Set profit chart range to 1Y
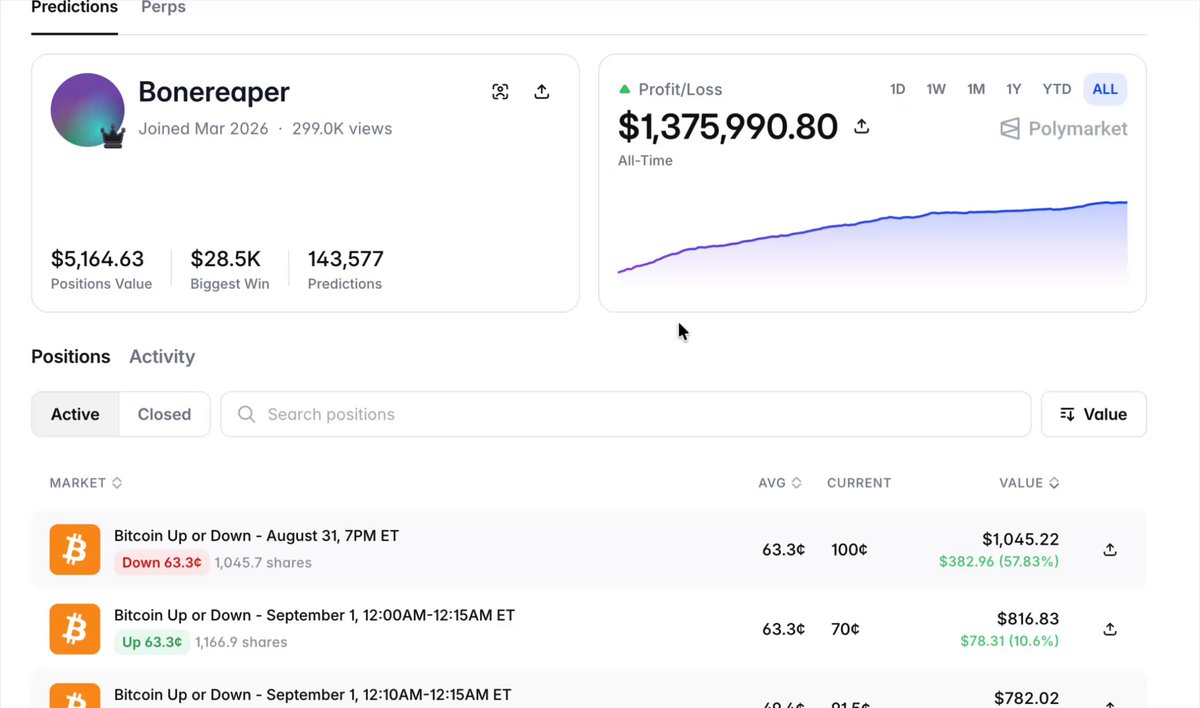The width and height of the screenshot is (1200, 708). 1014,89
